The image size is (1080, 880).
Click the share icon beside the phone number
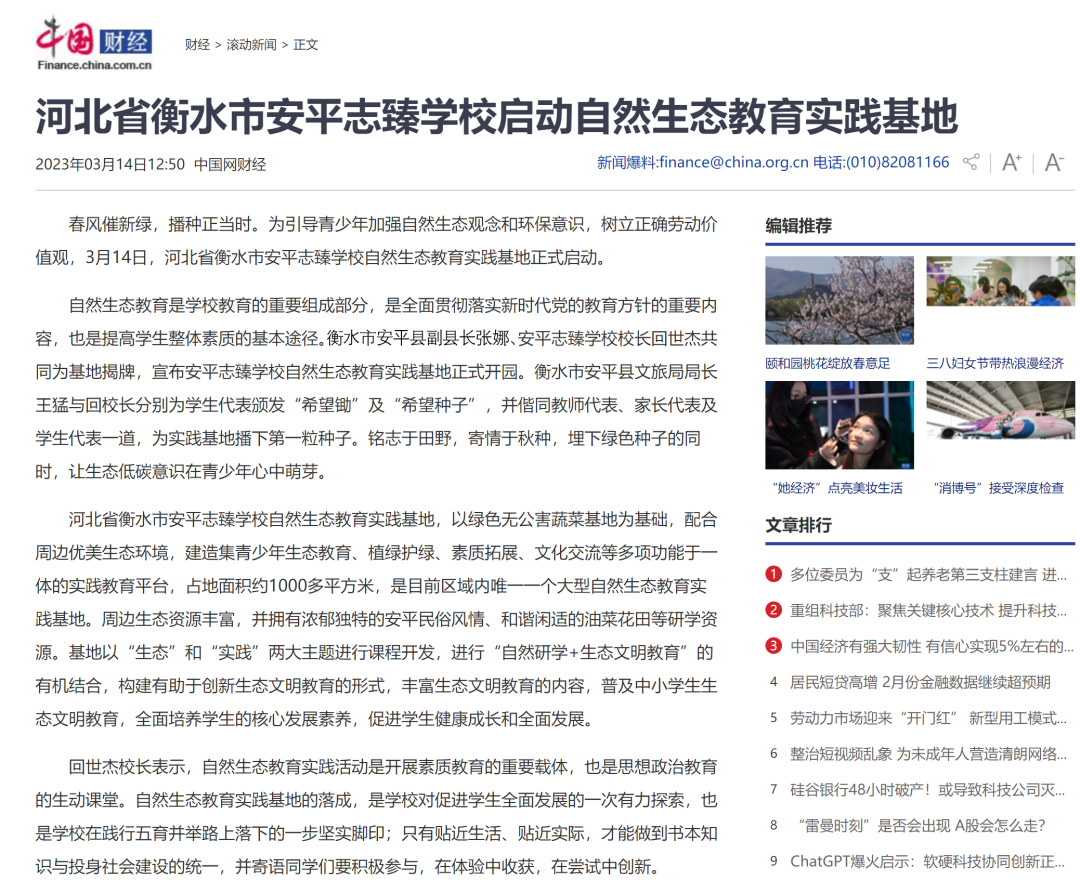971,163
